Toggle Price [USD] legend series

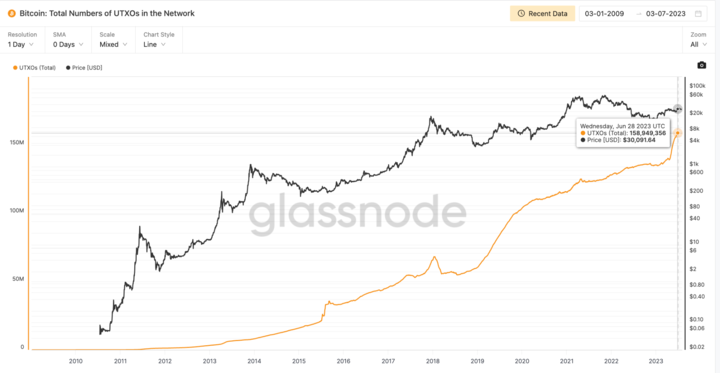click(84, 68)
